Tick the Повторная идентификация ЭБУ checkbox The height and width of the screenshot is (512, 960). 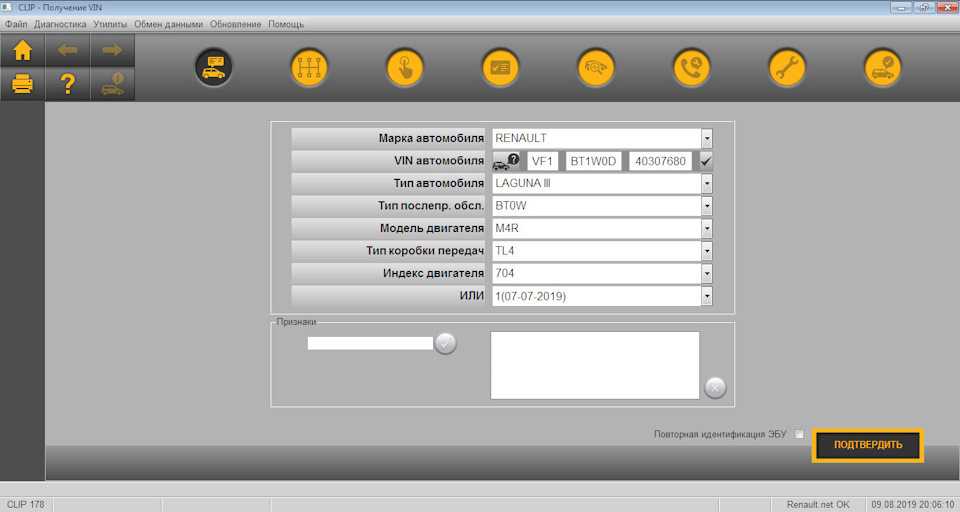(799, 434)
